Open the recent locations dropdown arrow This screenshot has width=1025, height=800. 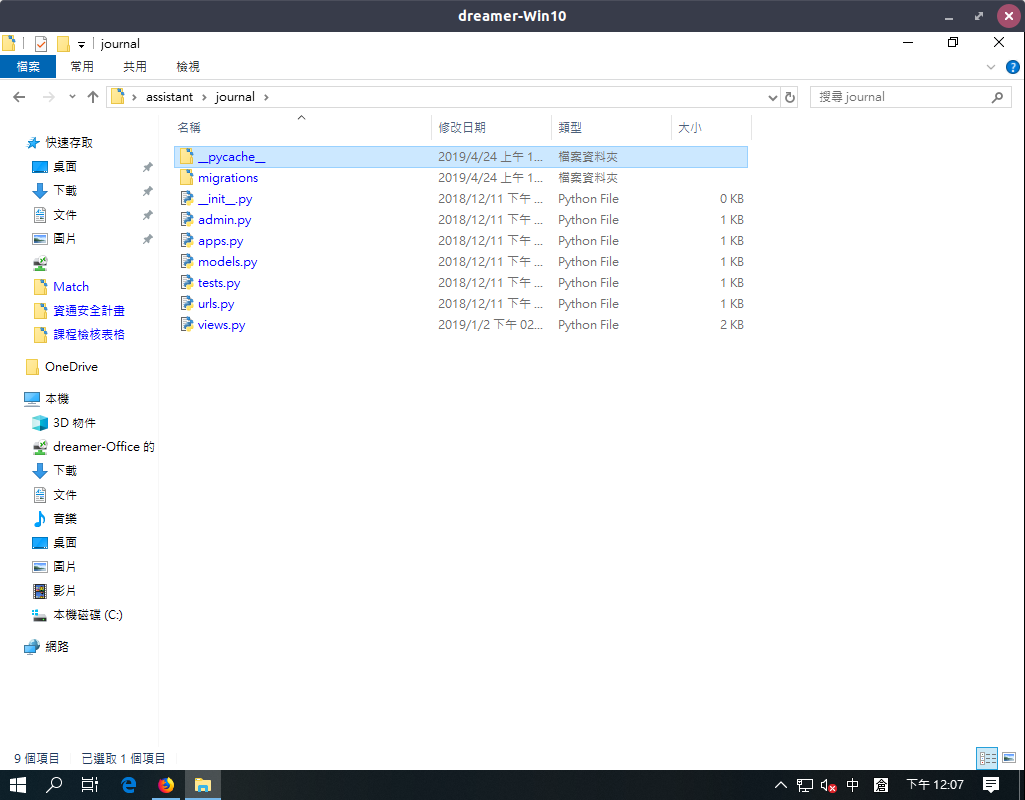click(x=72, y=97)
